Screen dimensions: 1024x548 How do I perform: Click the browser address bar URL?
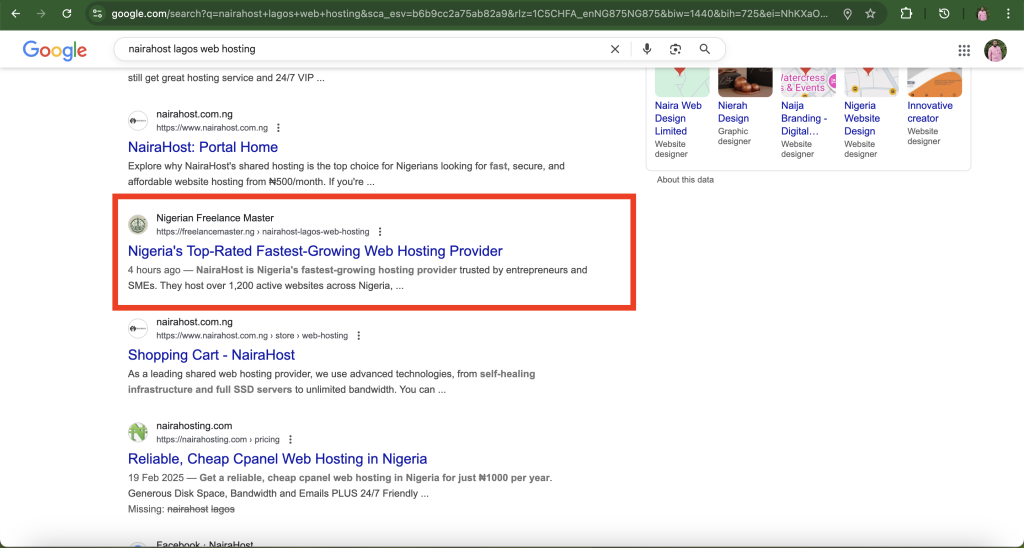click(x=470, y=14)
